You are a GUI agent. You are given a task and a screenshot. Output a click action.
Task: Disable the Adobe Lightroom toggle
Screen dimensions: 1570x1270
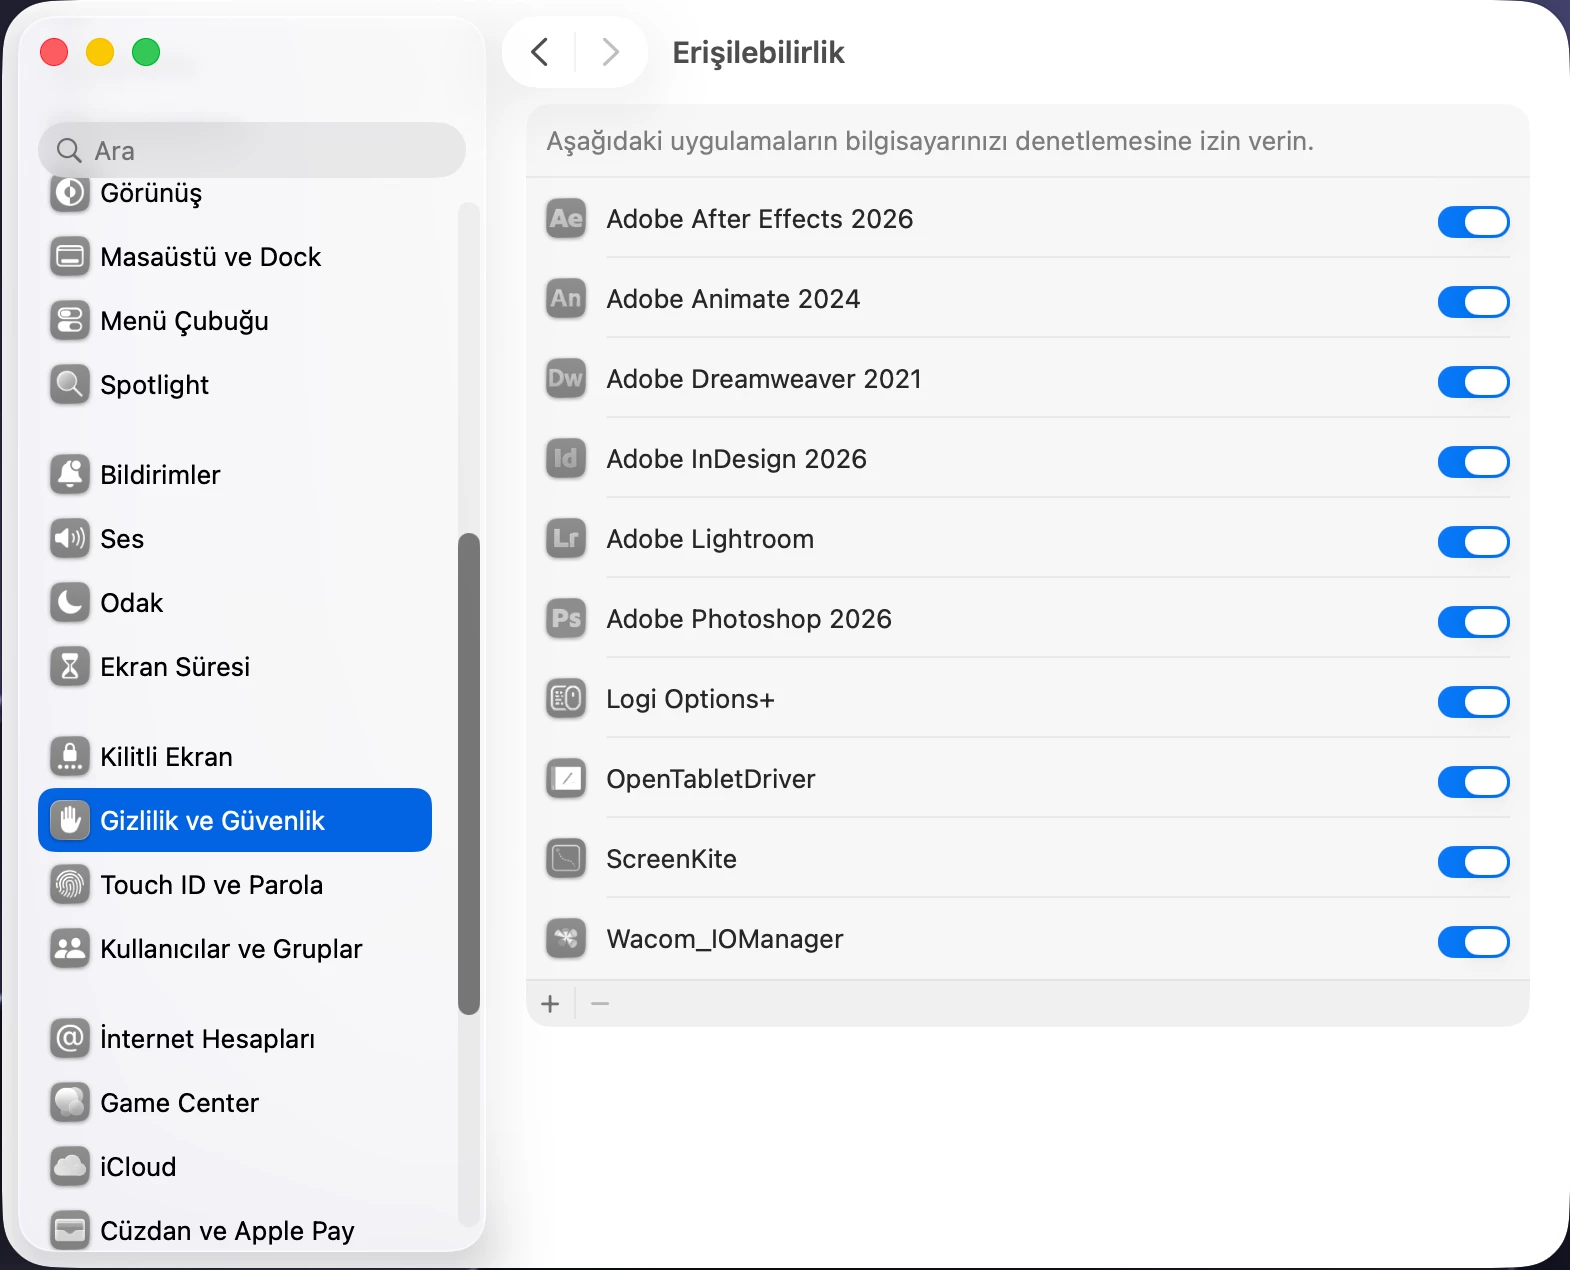pos(1473,542)
